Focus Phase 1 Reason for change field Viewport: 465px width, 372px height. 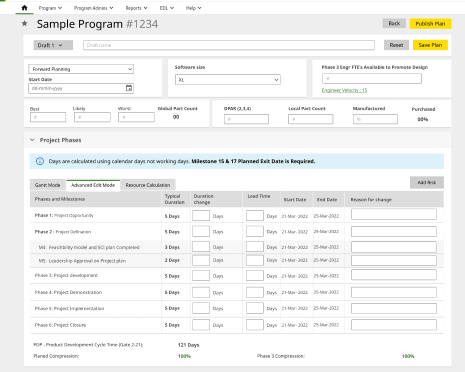point(394,214)
